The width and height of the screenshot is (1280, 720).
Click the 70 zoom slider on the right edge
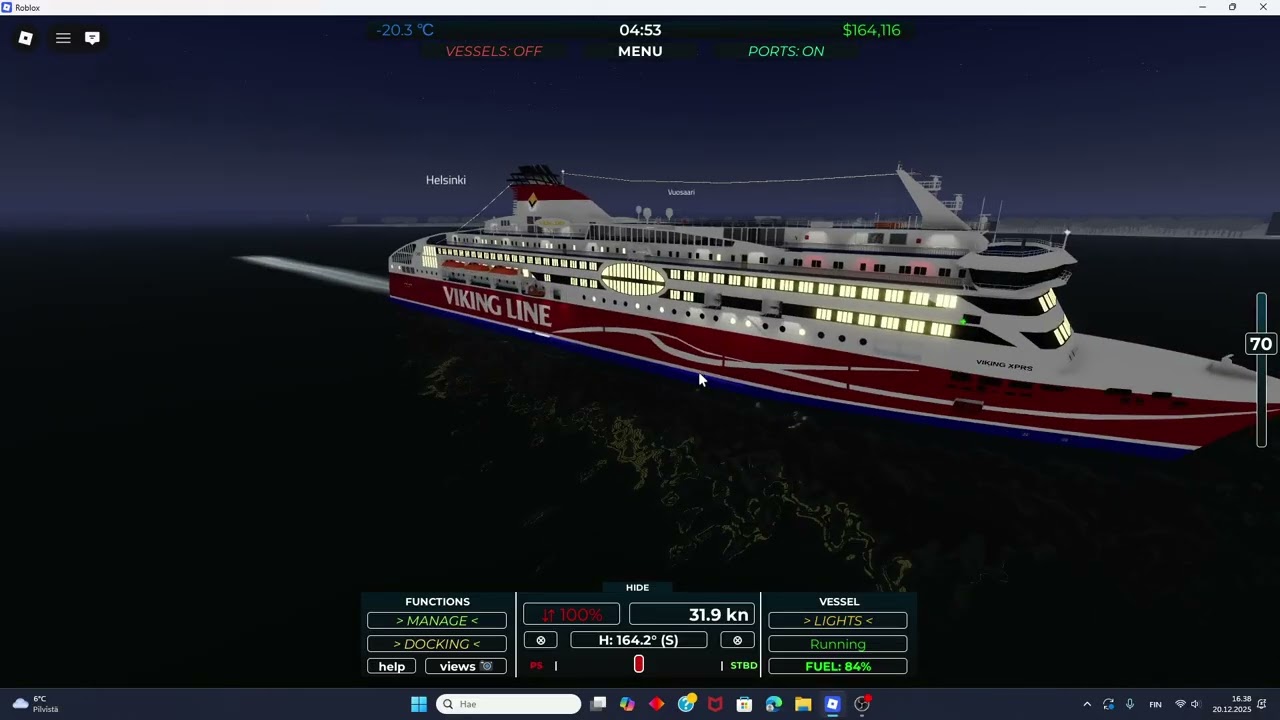1261,344
